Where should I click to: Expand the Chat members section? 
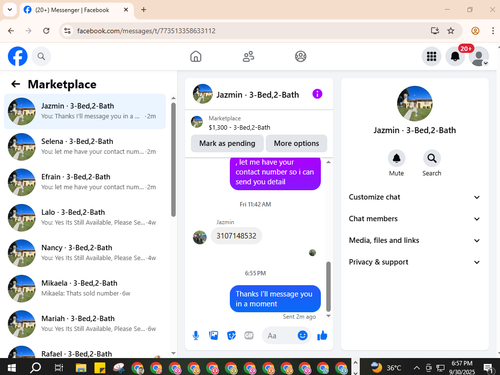(x=414, y=219)
